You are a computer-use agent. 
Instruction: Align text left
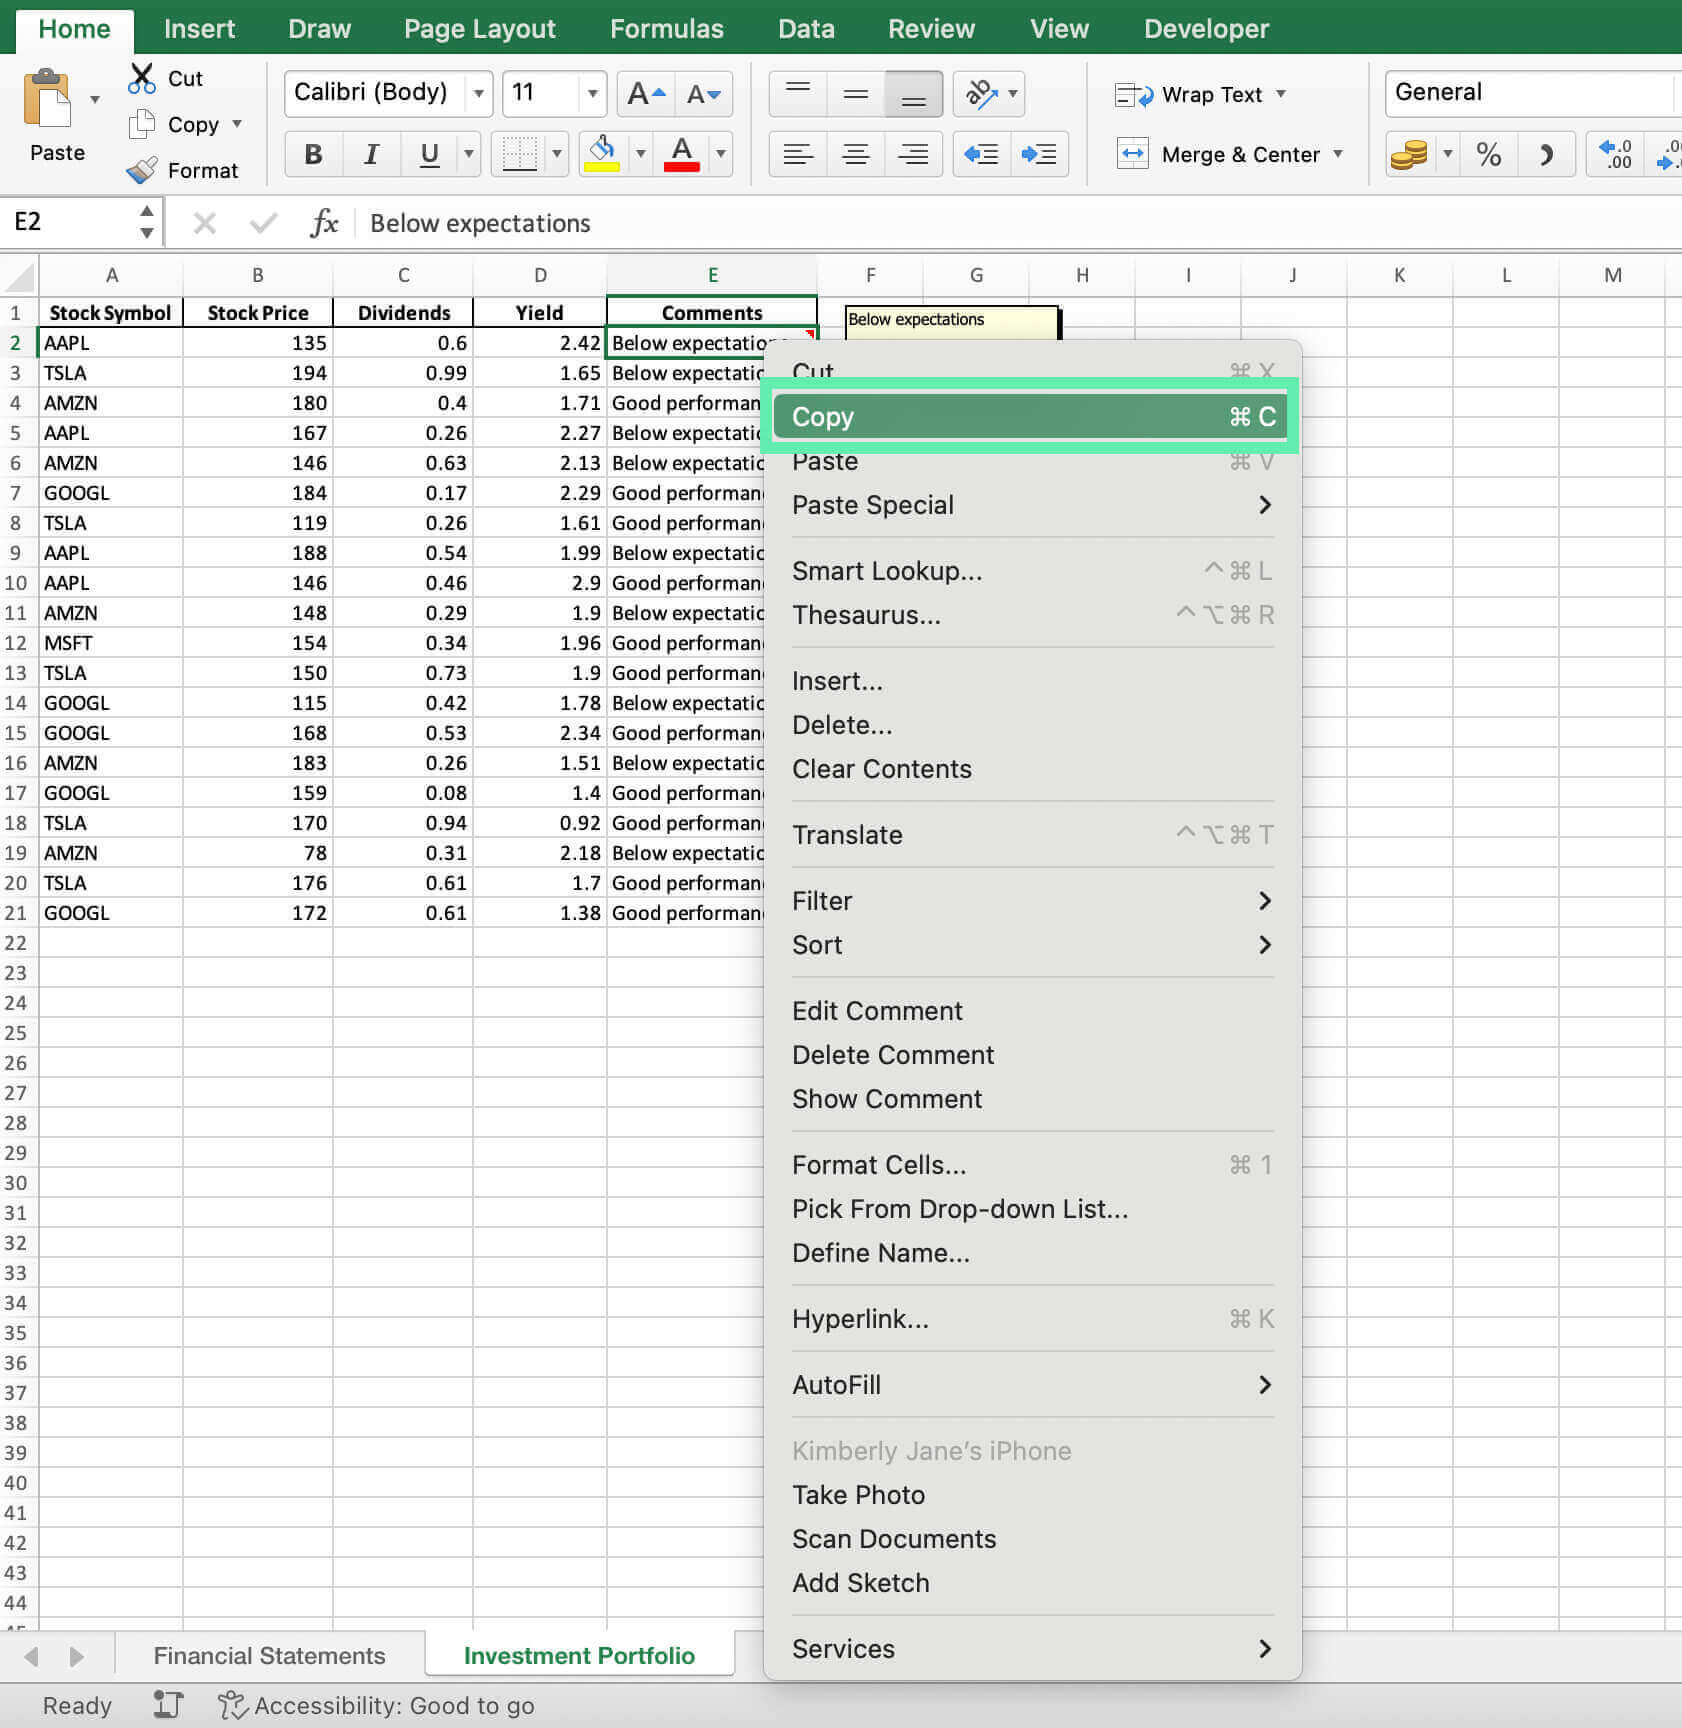[797, 154]
